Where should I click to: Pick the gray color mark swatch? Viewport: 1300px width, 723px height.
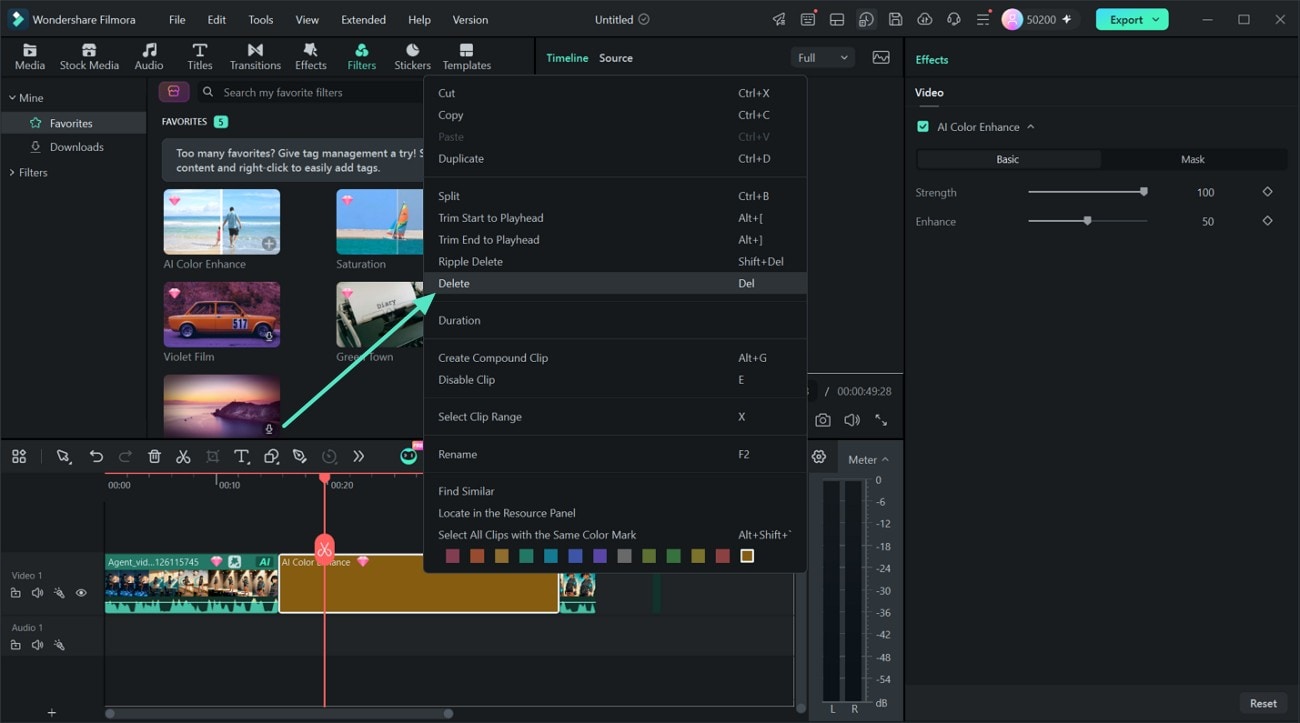[624, 556]
